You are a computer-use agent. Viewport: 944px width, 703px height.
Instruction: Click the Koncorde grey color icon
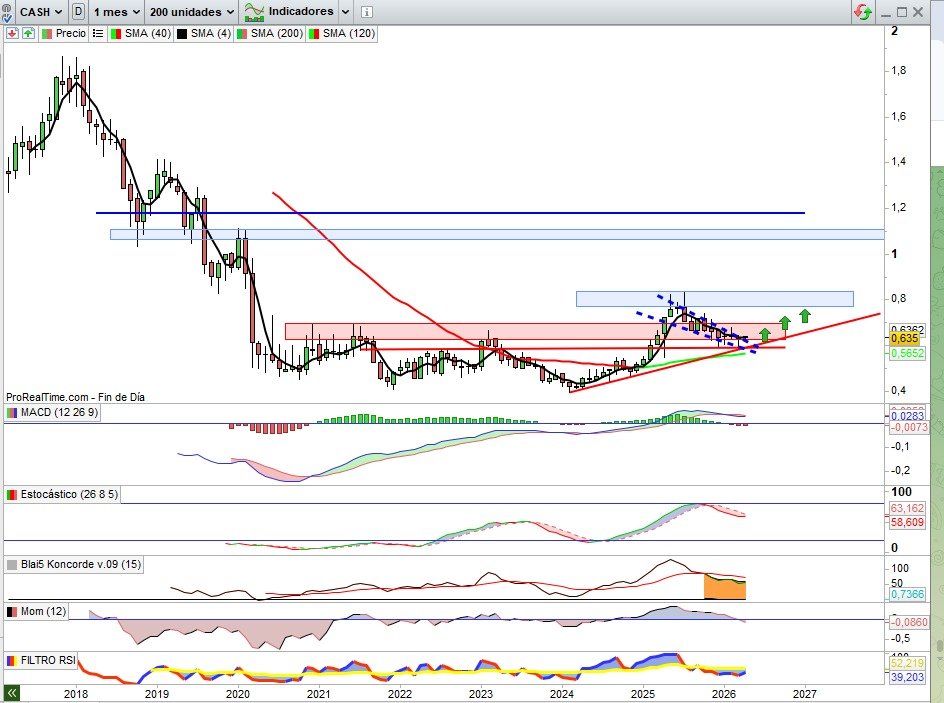[11, 565]
